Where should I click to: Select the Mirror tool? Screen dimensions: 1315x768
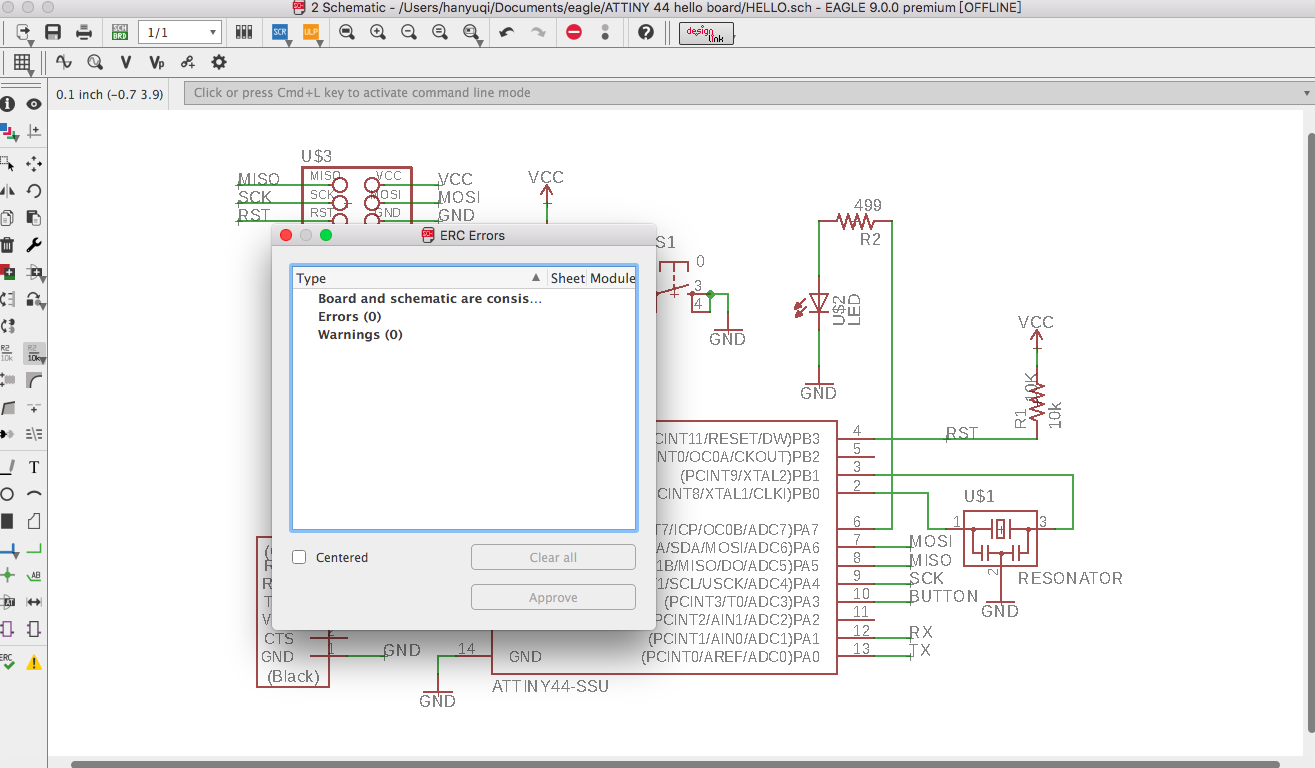pos(7,191)
